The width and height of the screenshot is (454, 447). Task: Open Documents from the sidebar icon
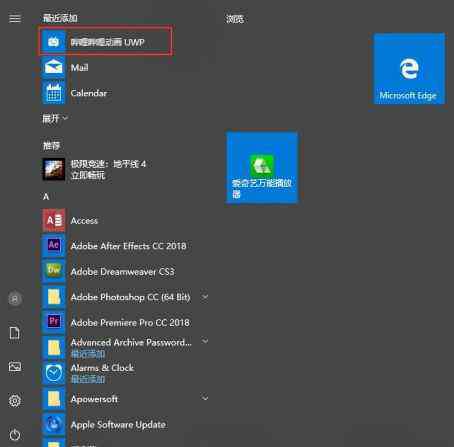(x=15, y=333)
